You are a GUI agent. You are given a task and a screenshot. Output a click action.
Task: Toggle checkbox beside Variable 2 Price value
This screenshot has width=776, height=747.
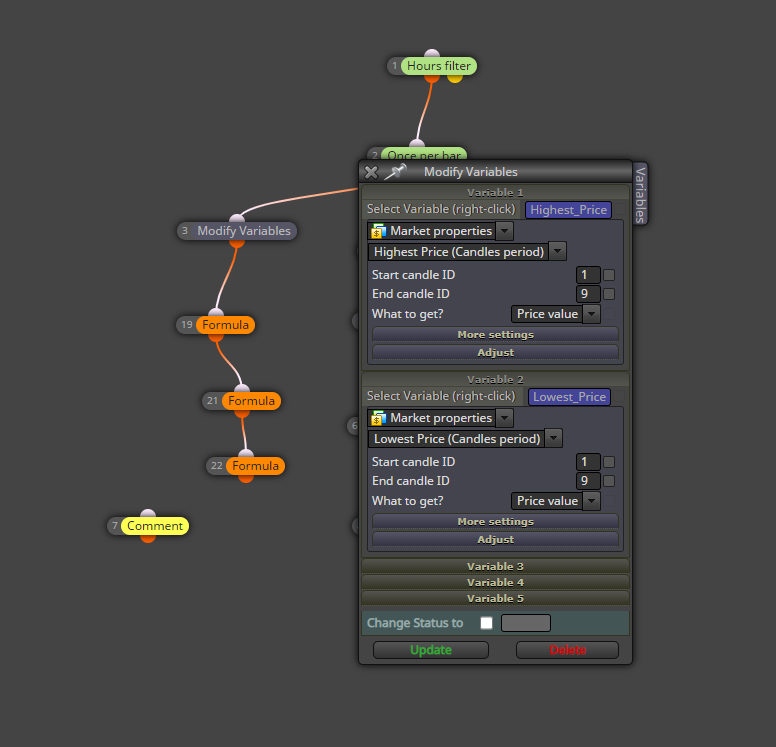coord(609,501)
